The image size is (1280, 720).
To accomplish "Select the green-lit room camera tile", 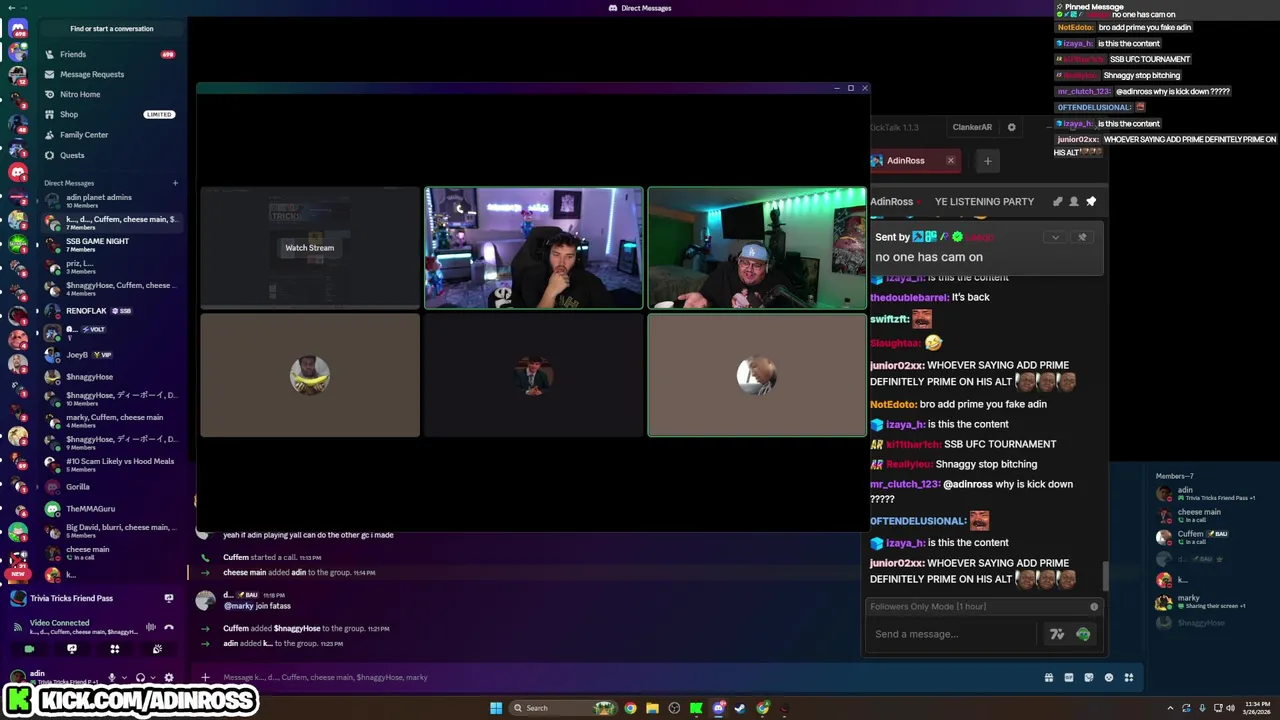I will (x=757, y=248).
